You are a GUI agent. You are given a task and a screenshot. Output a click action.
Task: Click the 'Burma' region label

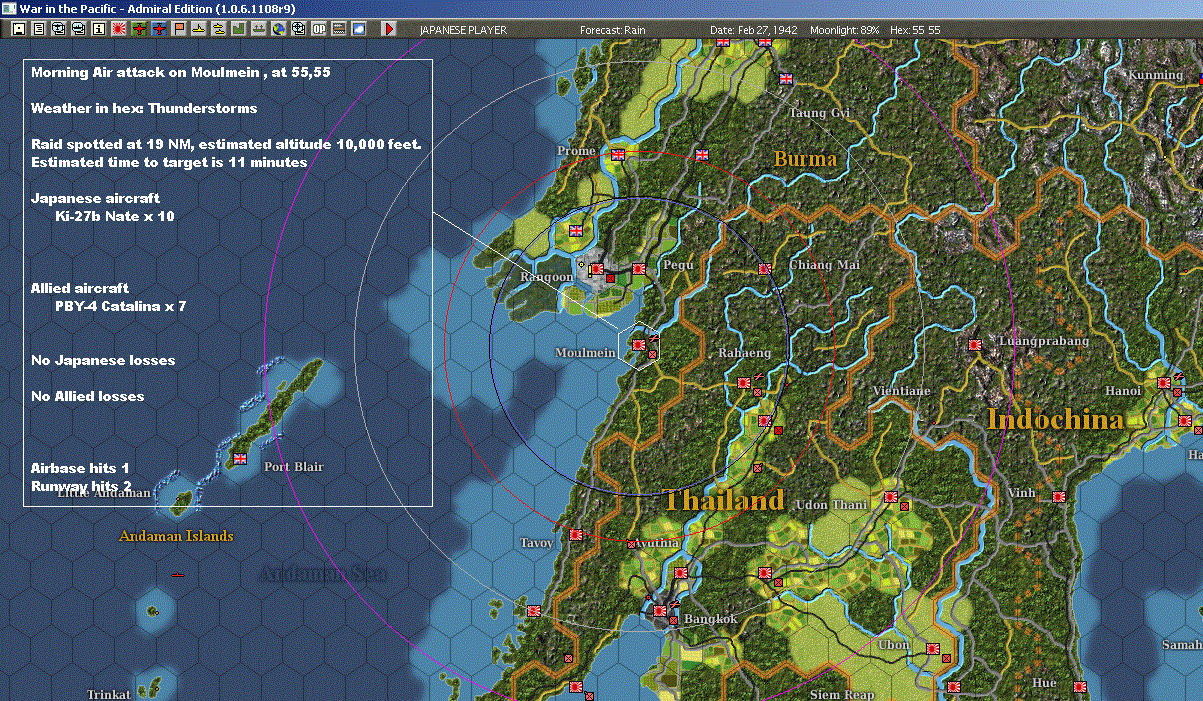coord(805,158)
